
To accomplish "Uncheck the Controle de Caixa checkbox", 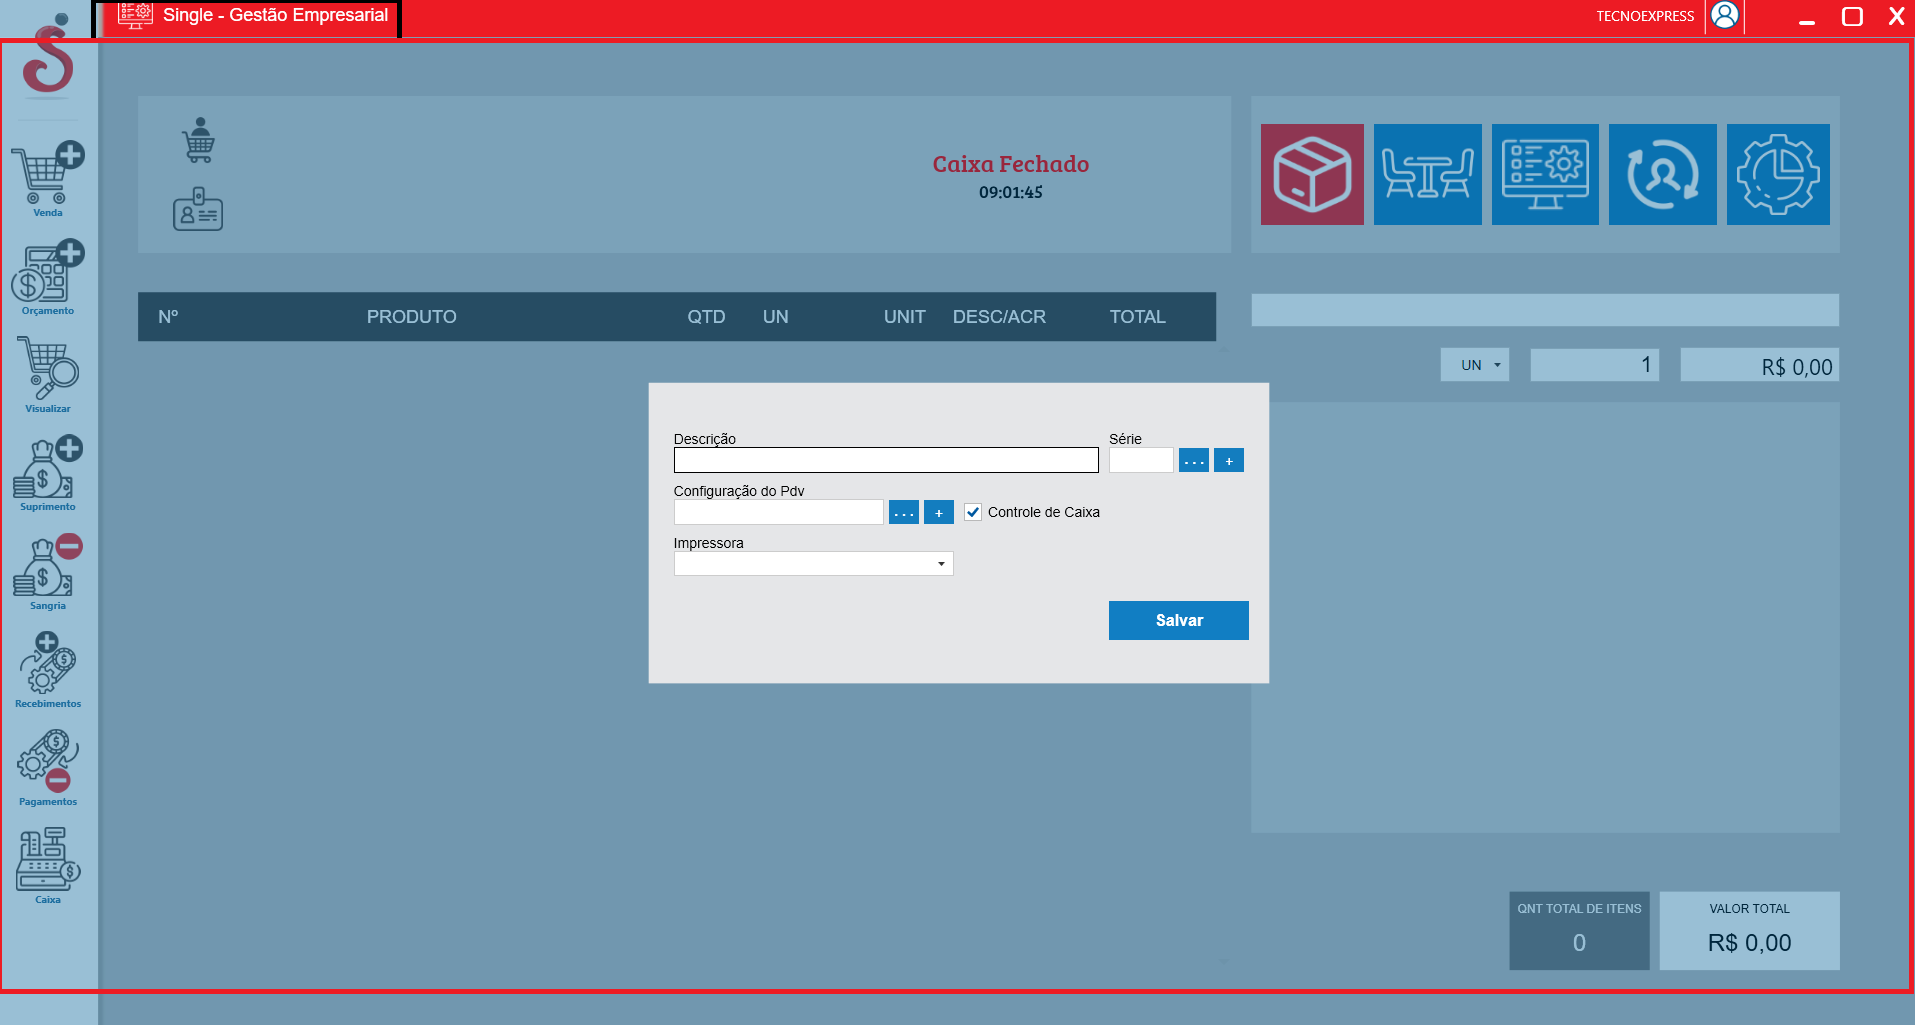I will [973, 512].
